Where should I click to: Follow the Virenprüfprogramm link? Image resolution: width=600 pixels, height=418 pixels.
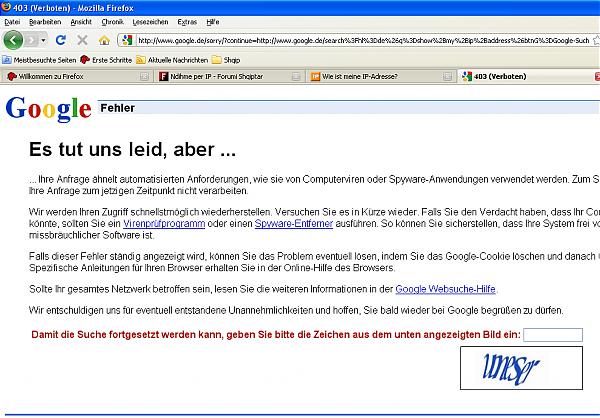[164, 224]
